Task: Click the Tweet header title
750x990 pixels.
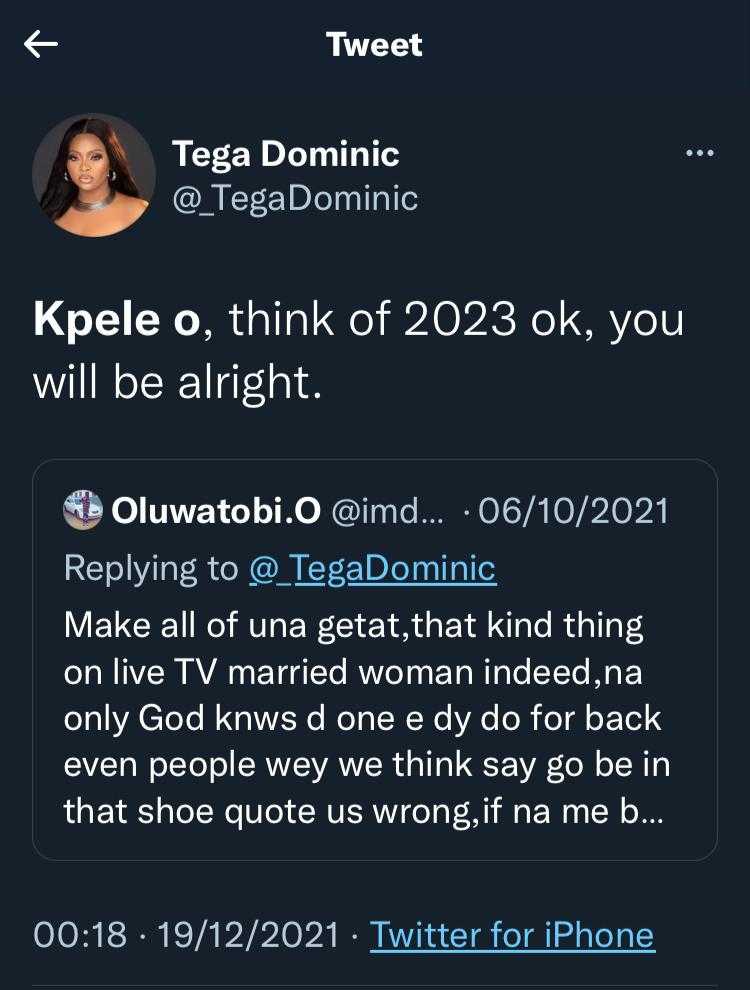Action: 374,45
